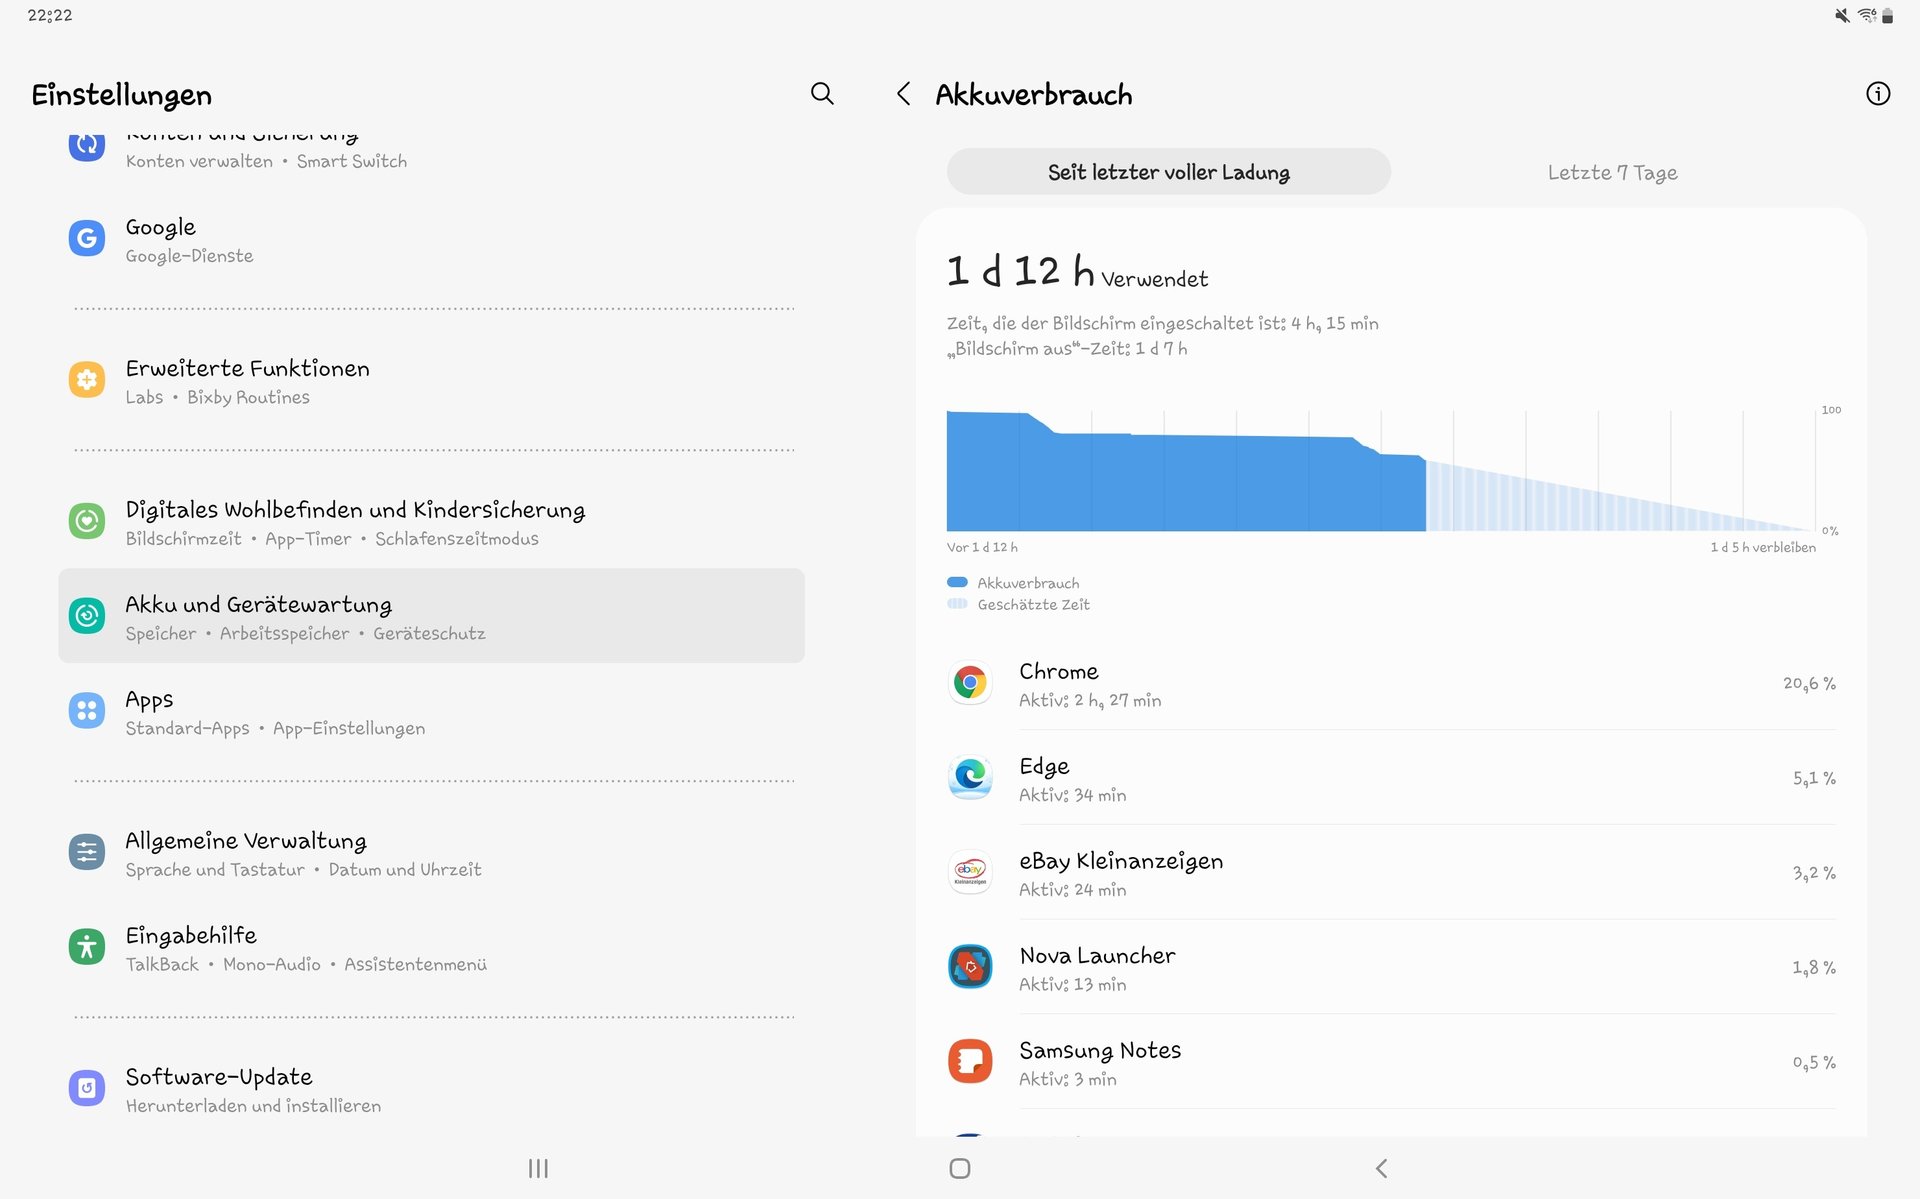Image resolution: width=1920 pixels, height=1199 pixels.
Task: Tap the Edge 5,1 % value
Action: click(x=1814, y=778)
